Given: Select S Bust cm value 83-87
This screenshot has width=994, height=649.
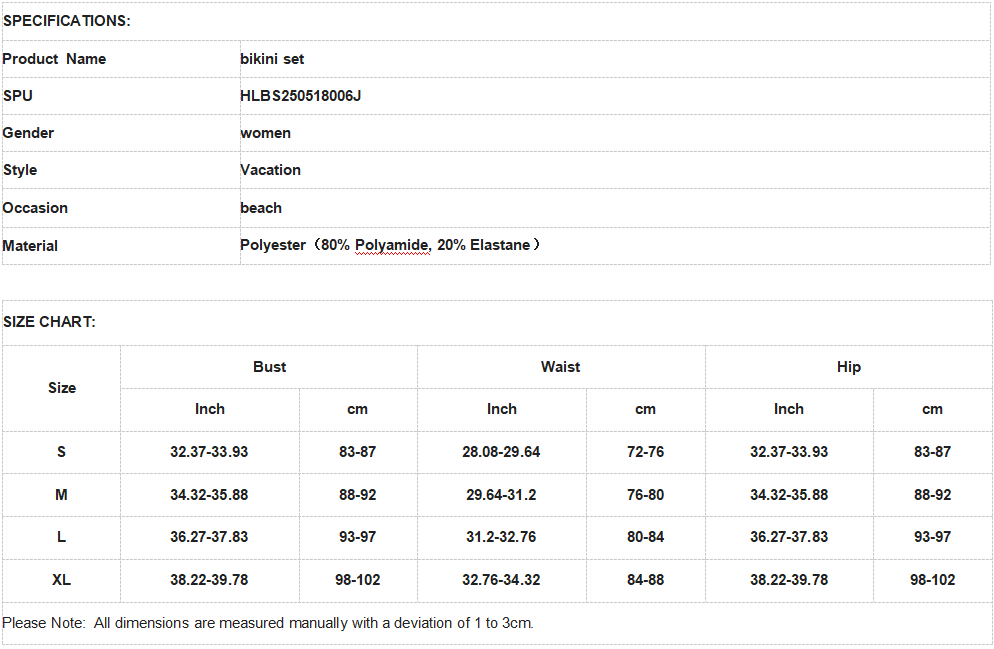Looking at the screenshot, I should 358,452.
